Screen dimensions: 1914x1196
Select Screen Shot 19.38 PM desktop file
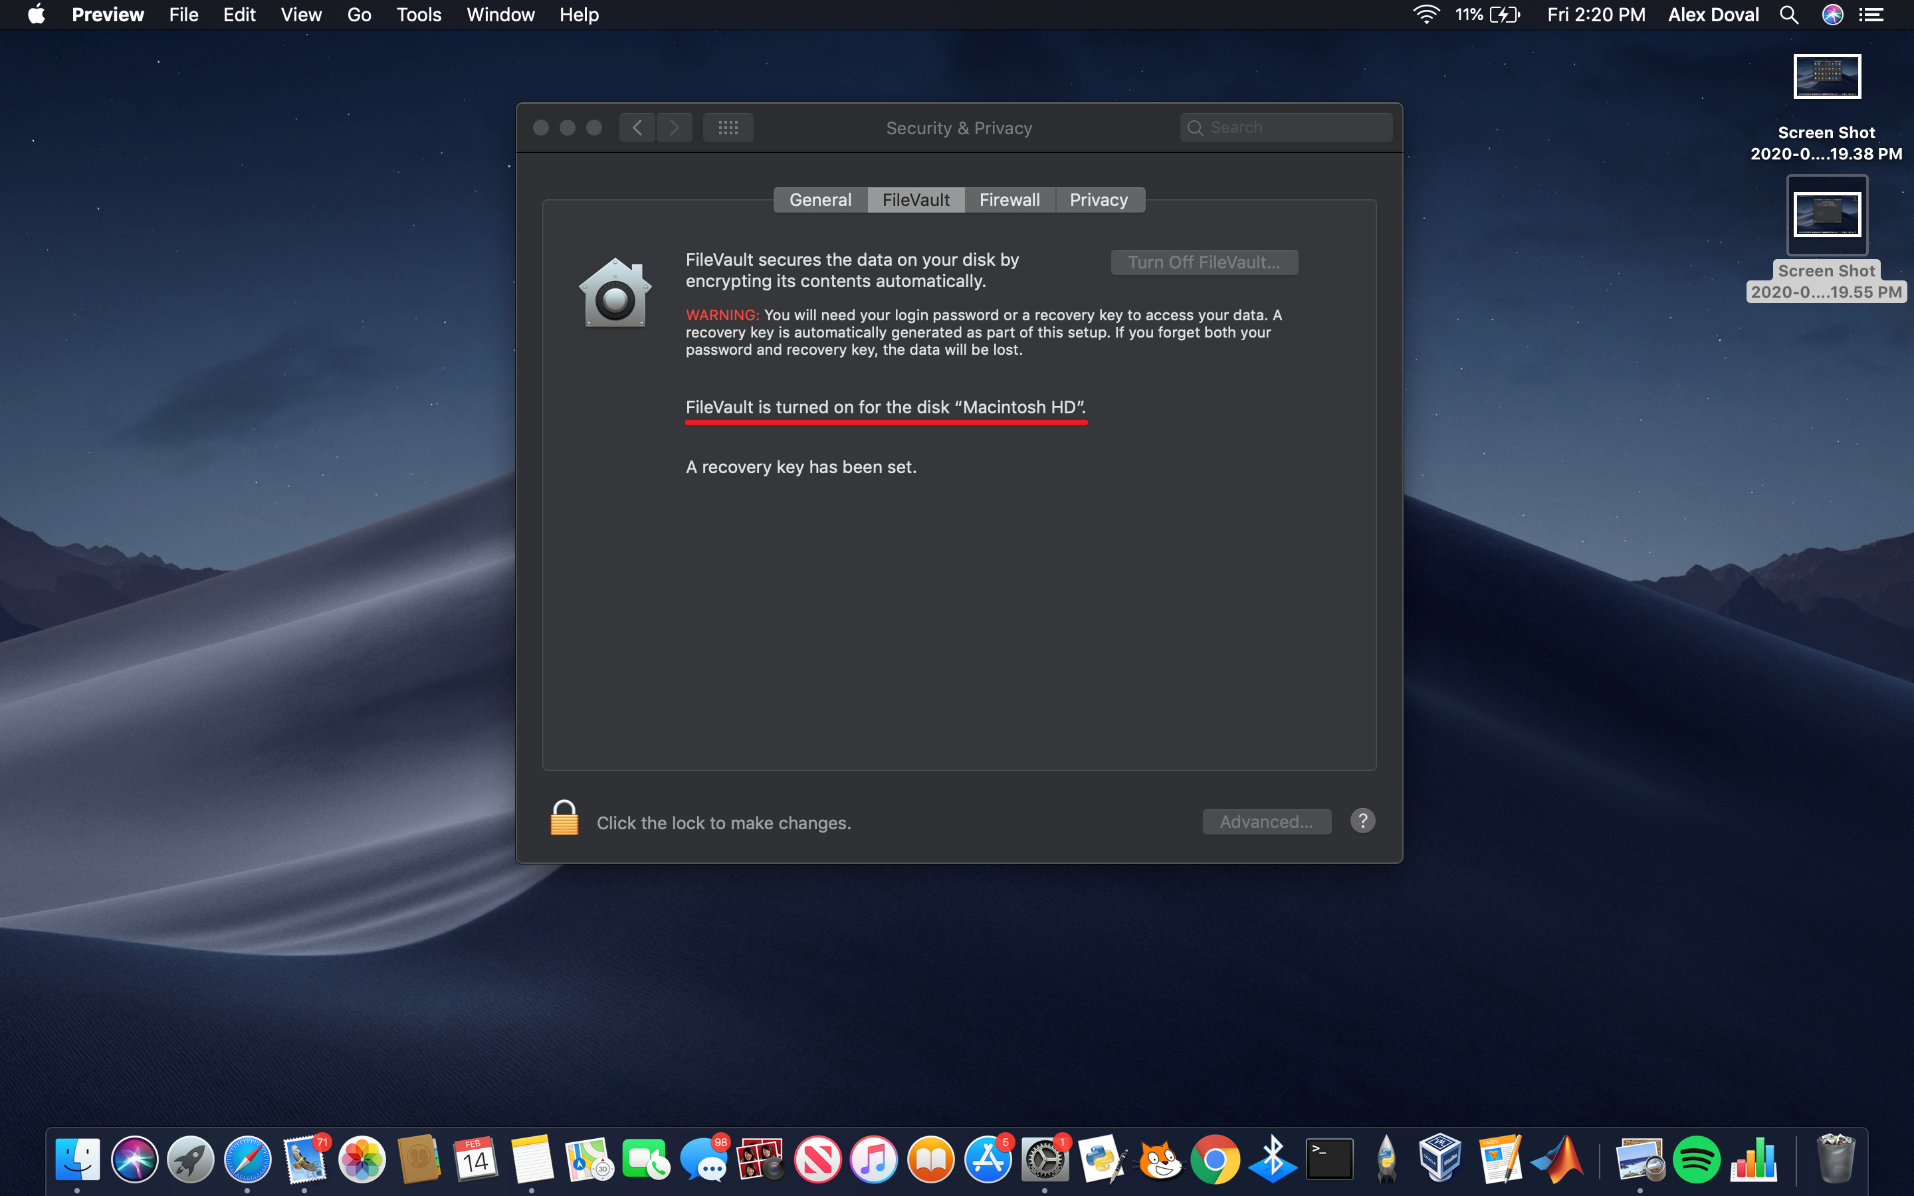pyautogui.click(x=1826, y=108)
